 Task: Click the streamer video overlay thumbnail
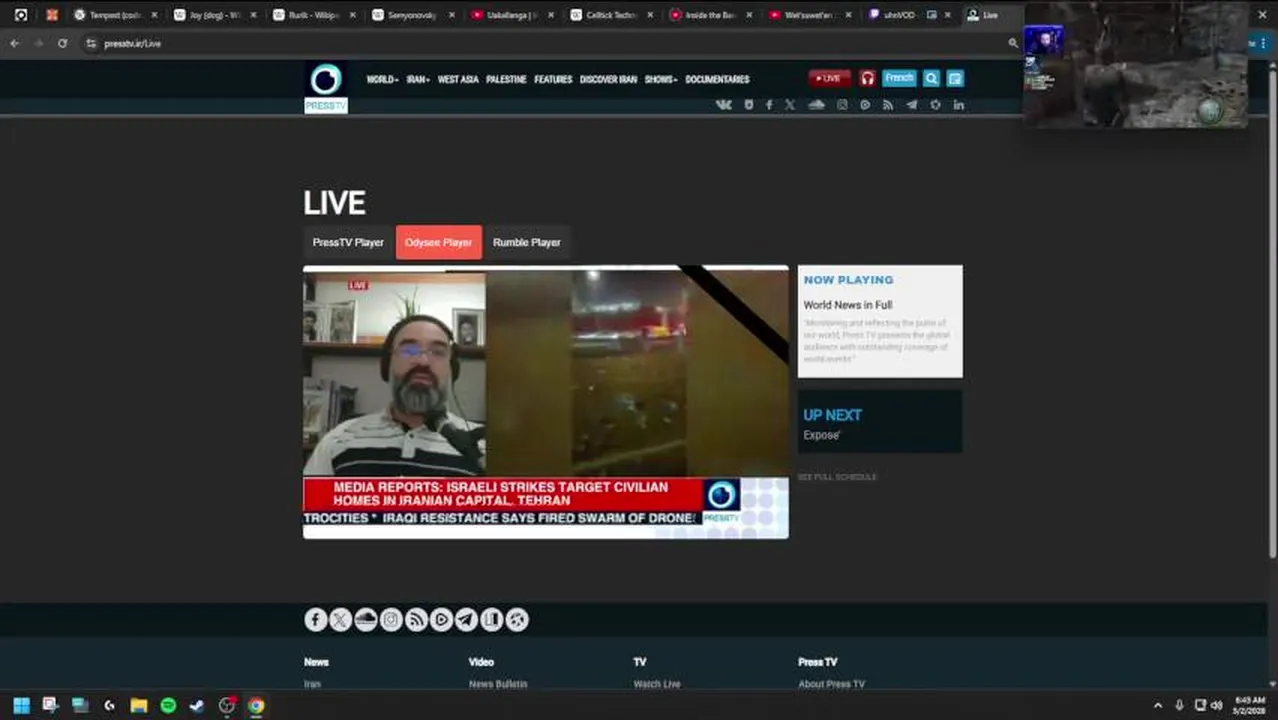coord(1136,64)
